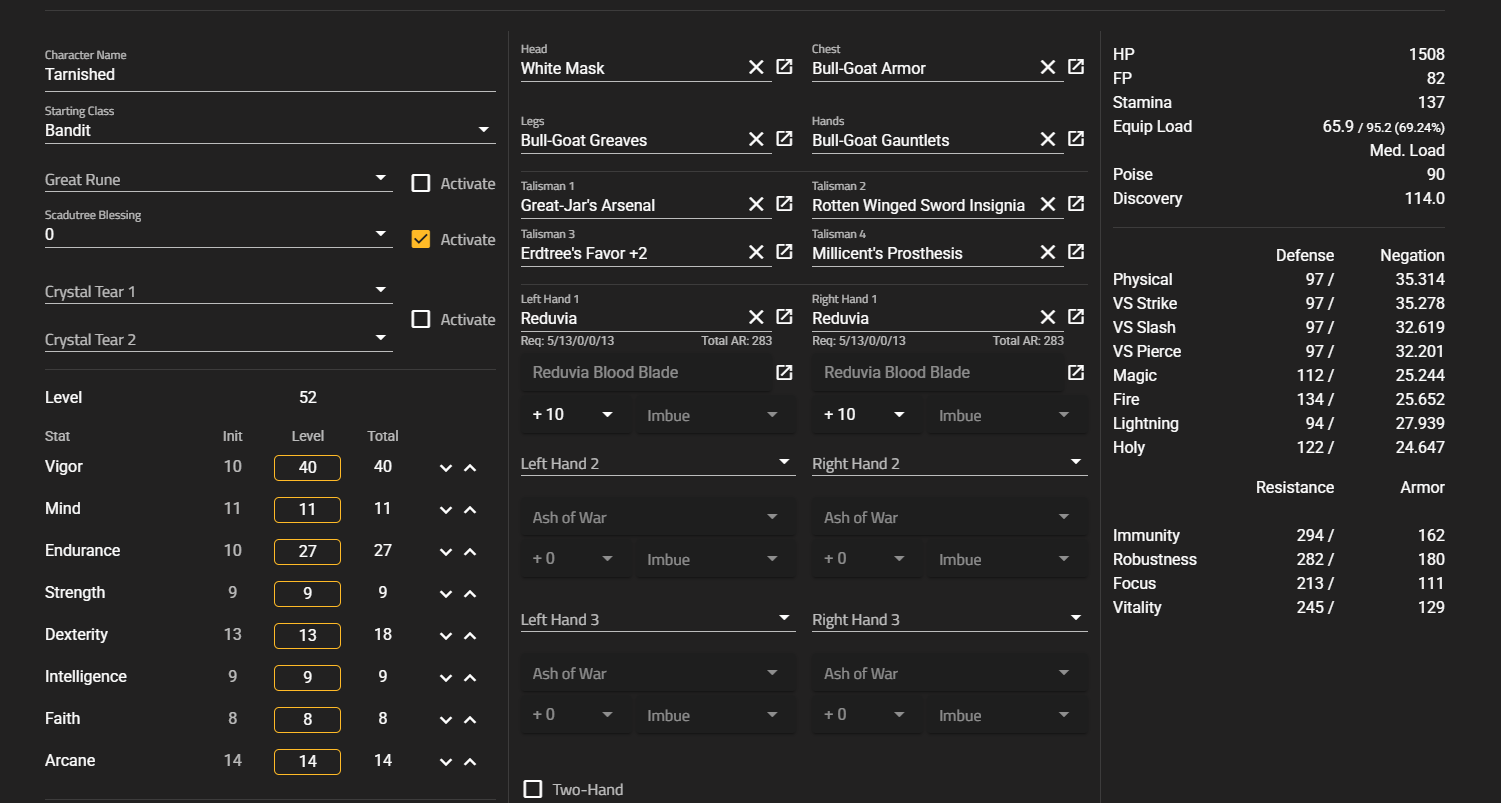Clear Great-Jar's Arsenal talisman
Screen dimensions: 1501x803
pos(756,204)
